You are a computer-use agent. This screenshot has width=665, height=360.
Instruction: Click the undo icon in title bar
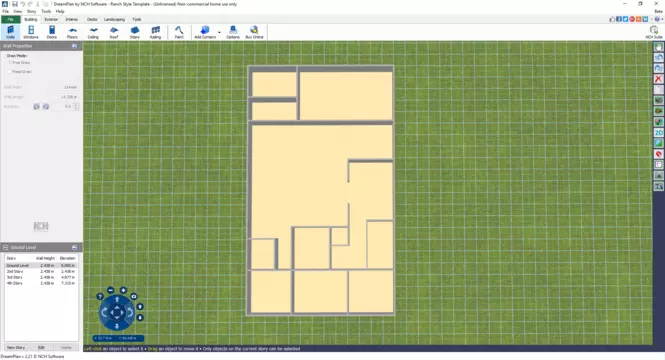[x=23, y=4]
